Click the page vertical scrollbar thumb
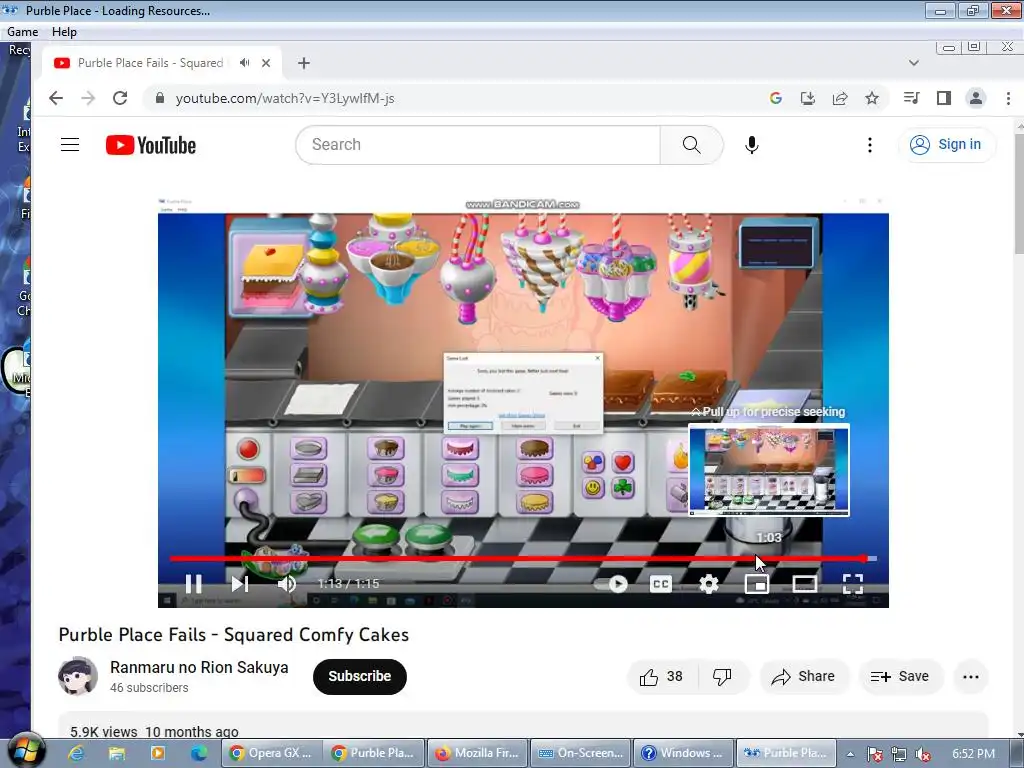The height and width of the screenshot is (768, 1024). [1019, 194]
